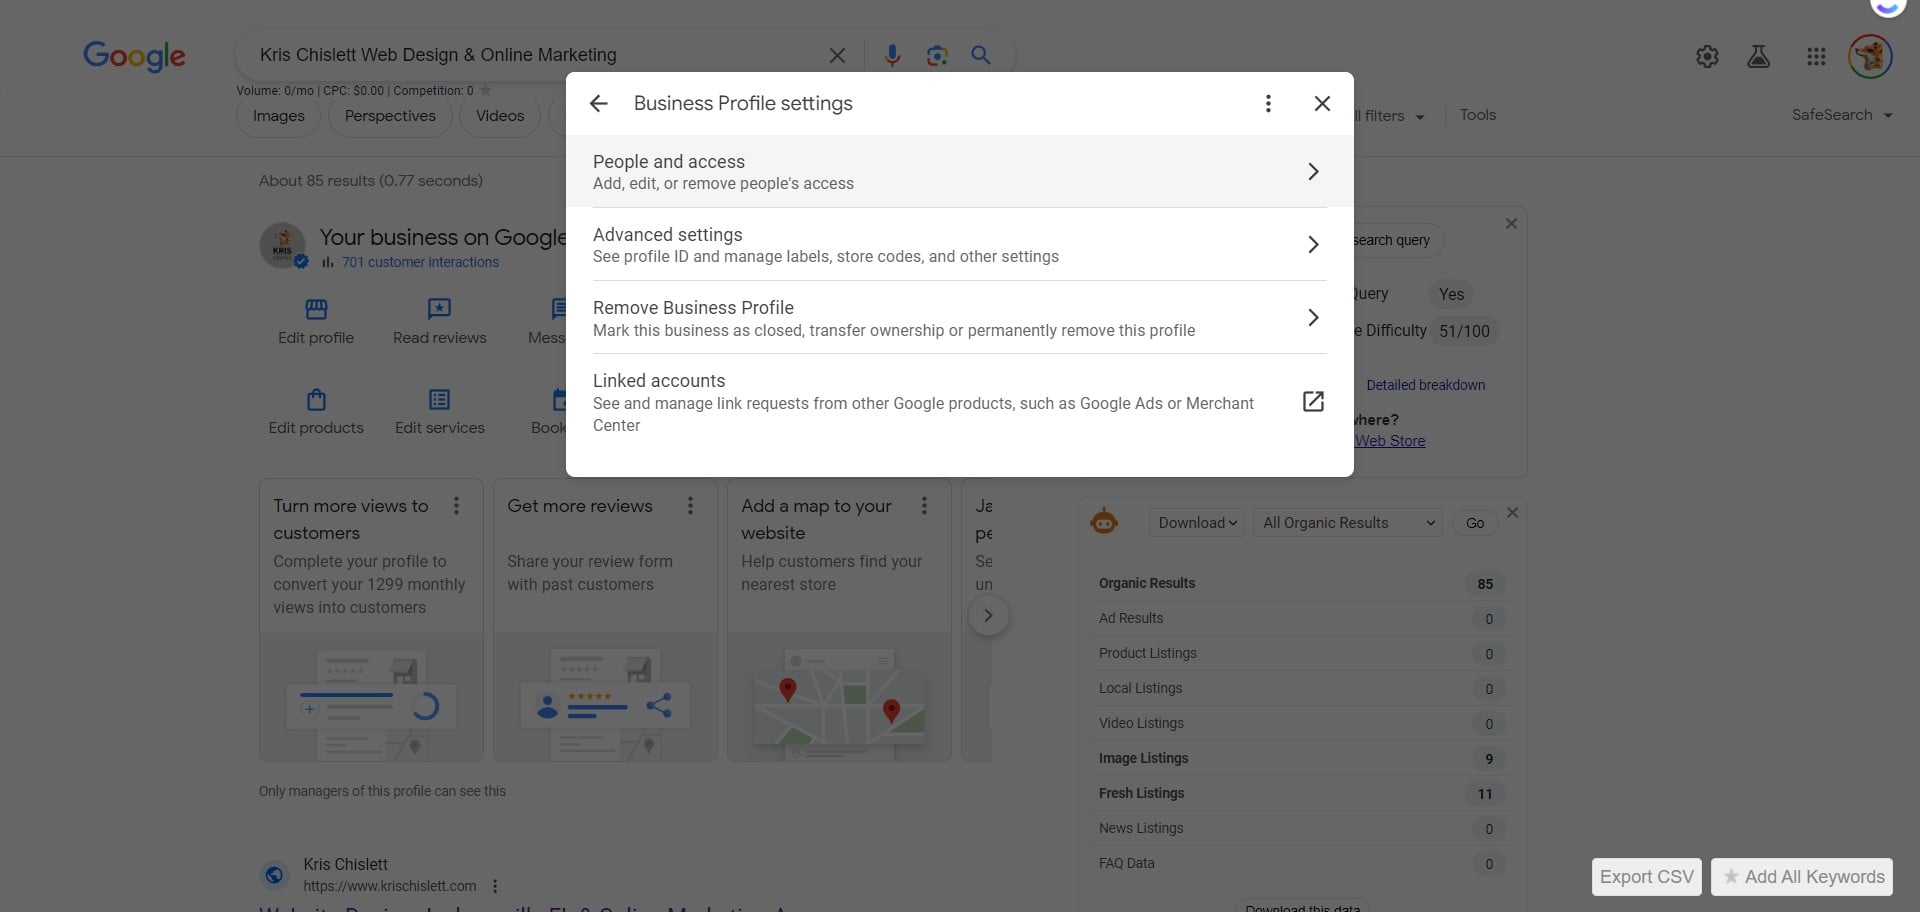Close the Business Profile settings dialog
This screenshot has width=1920, height=912.
1321,104
